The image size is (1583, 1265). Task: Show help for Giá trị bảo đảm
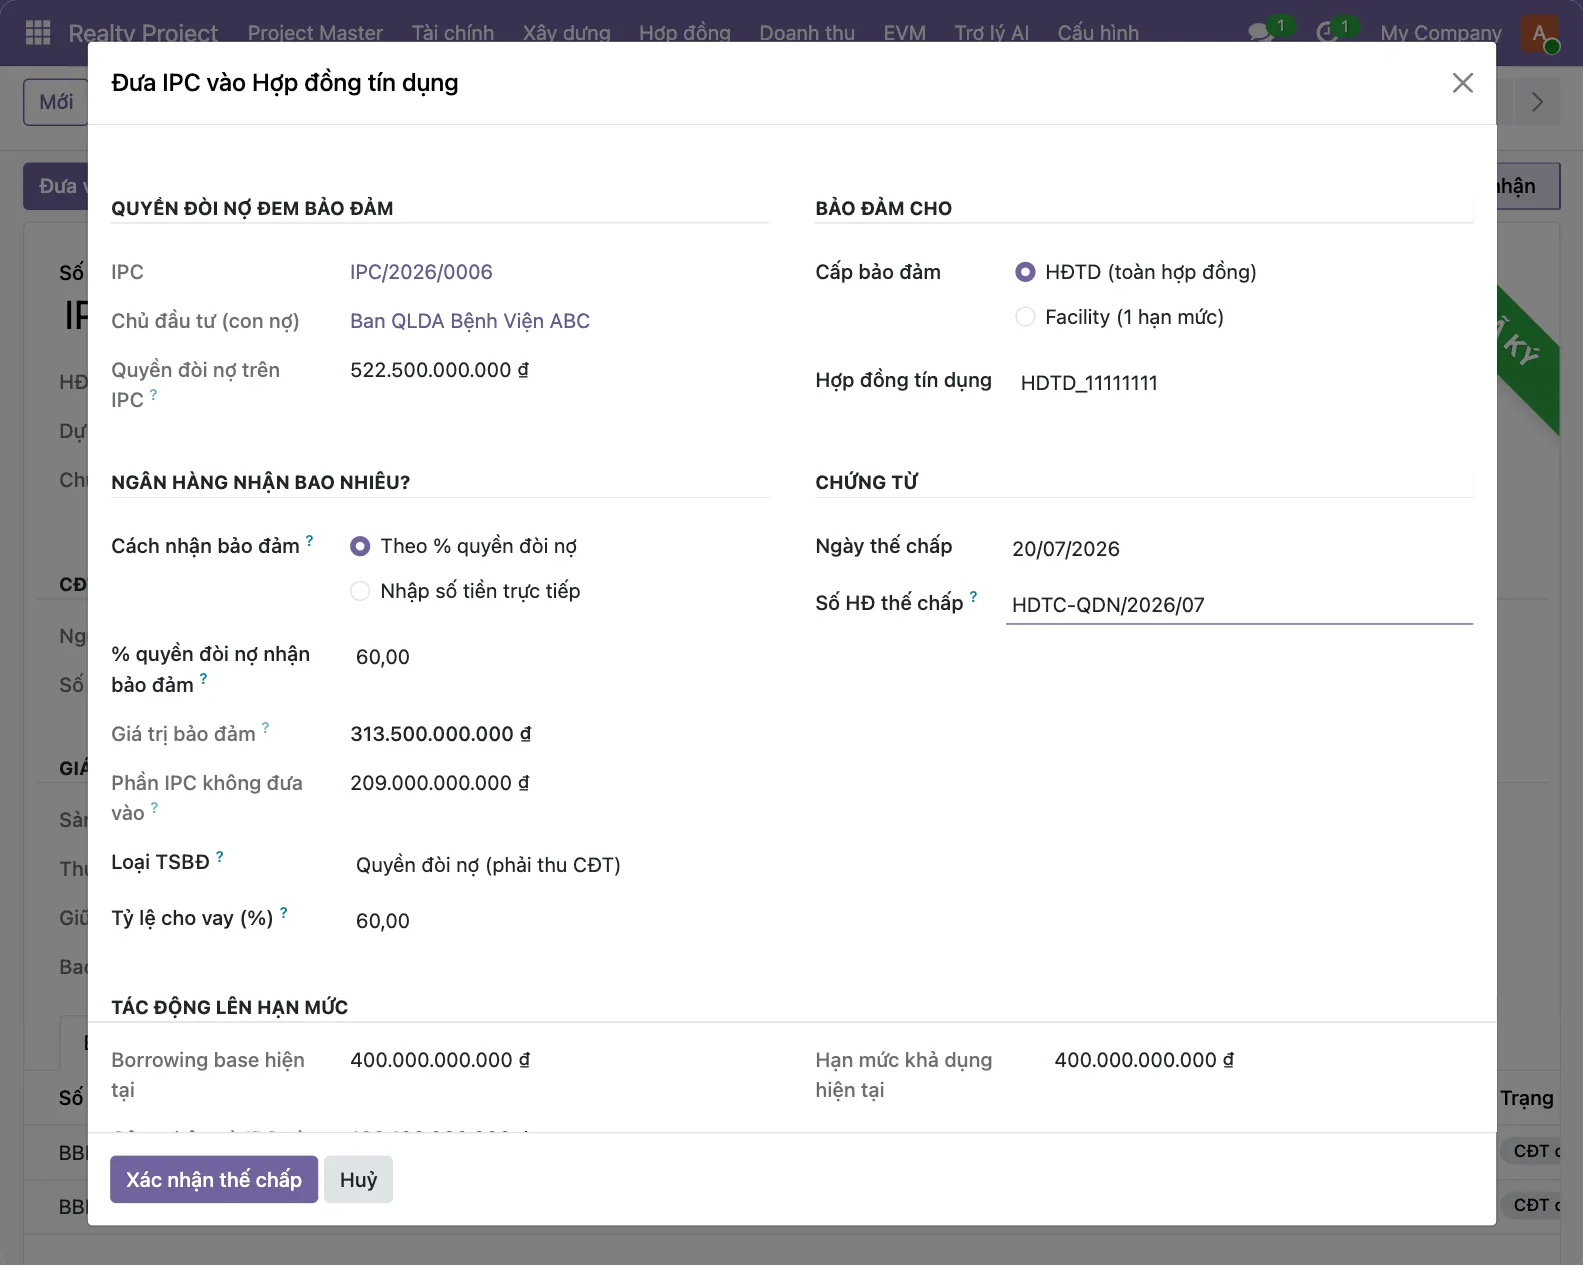coord(265,728)
